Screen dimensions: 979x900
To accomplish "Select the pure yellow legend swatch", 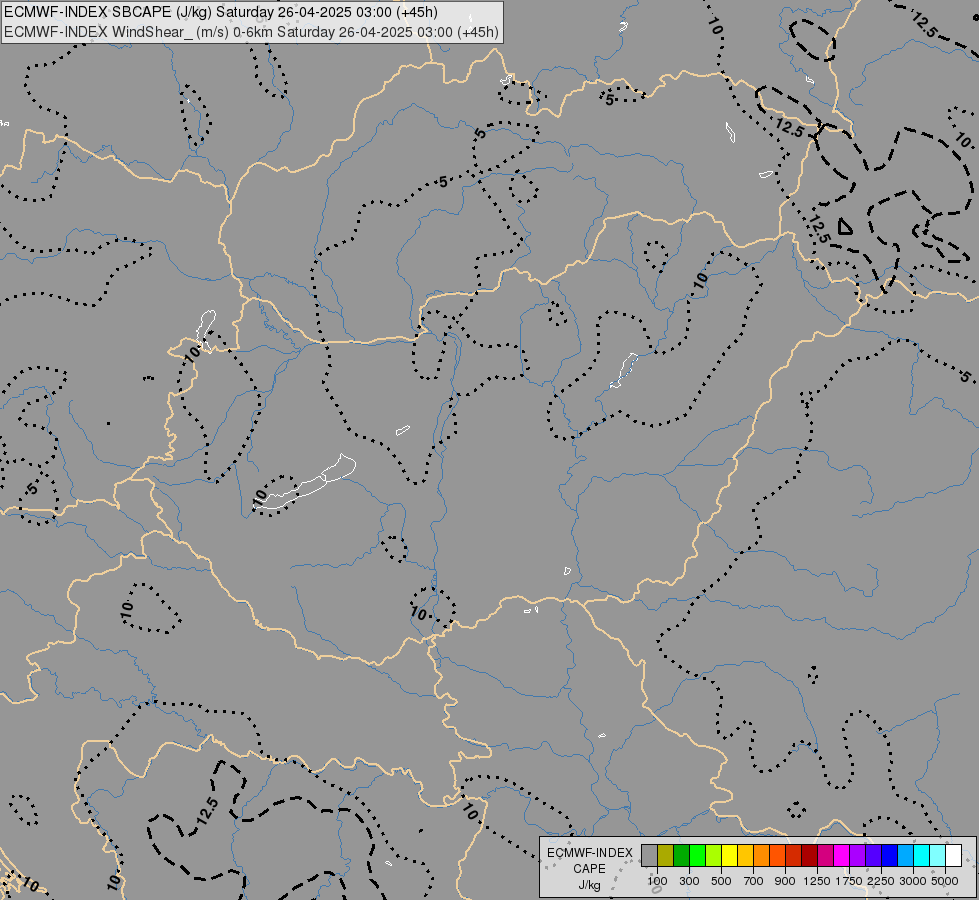I will coord(729,855).
